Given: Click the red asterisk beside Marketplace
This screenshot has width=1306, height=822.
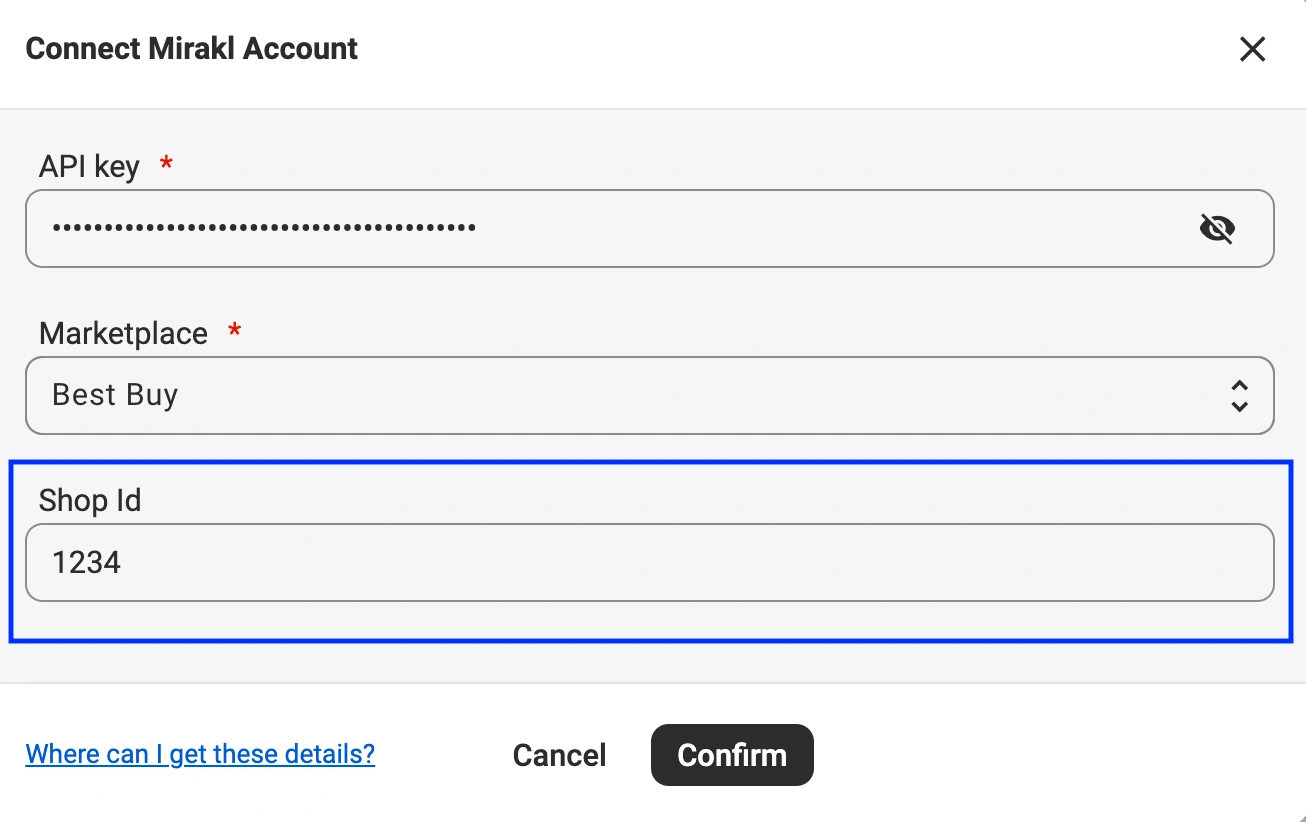Looking at the screenshot, I should (x=235, y=328).
